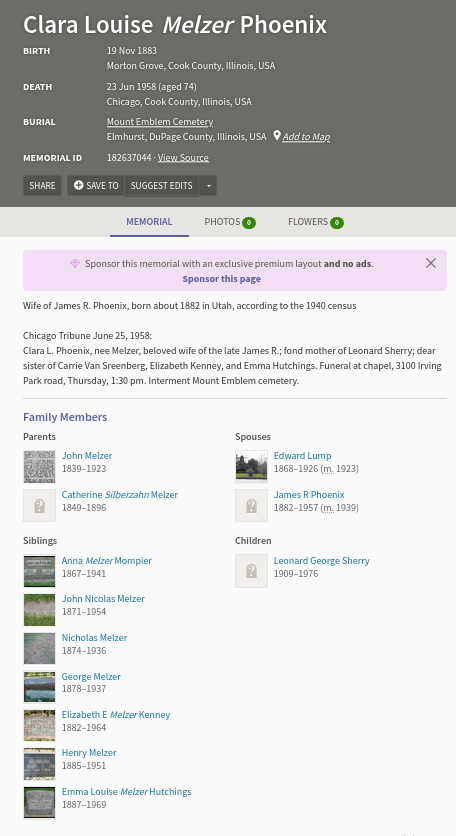Click the map pin icon beside Add to Map

pos(277,135)
